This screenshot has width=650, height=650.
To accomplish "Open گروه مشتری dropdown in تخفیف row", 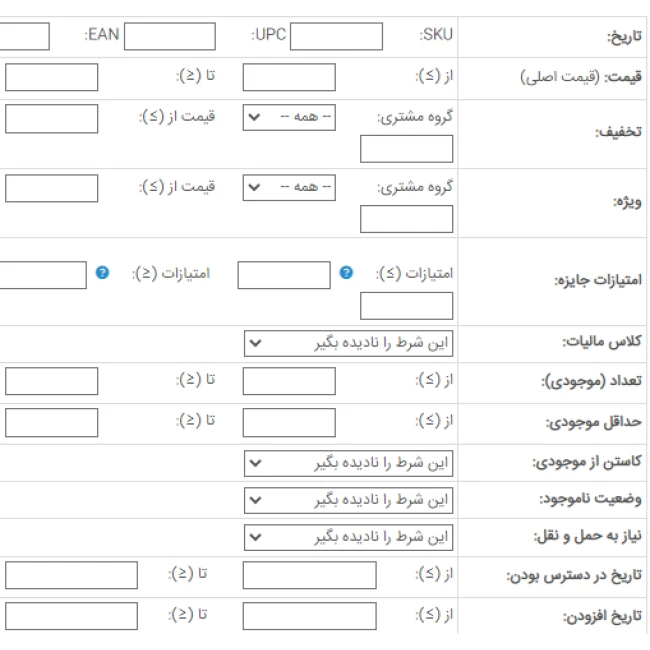I will 289,118.
